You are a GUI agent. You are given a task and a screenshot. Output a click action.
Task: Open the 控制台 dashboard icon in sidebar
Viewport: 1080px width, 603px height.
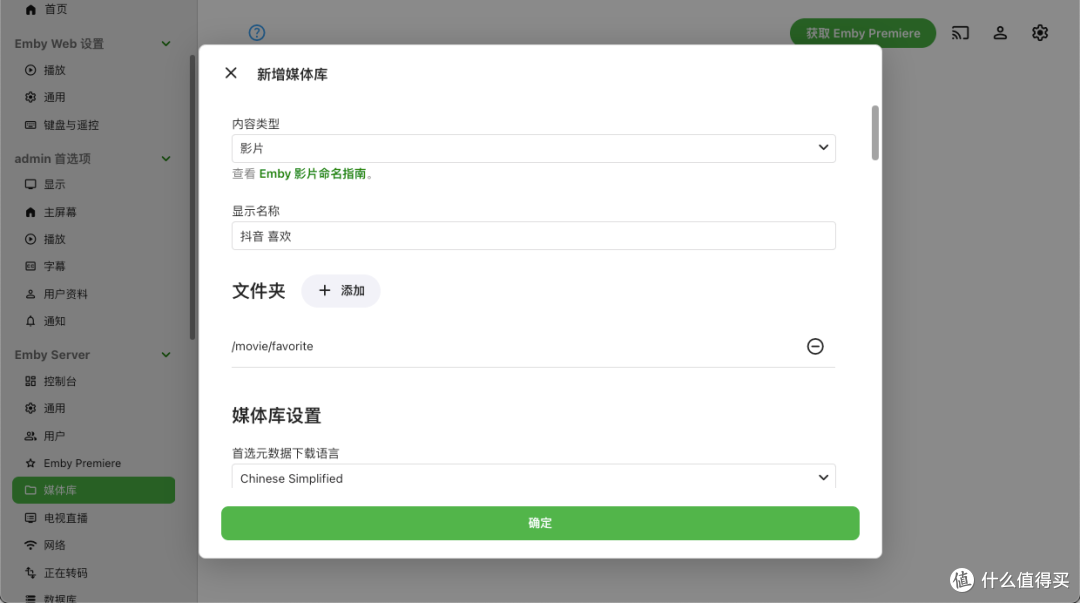[x=28, y=381]
